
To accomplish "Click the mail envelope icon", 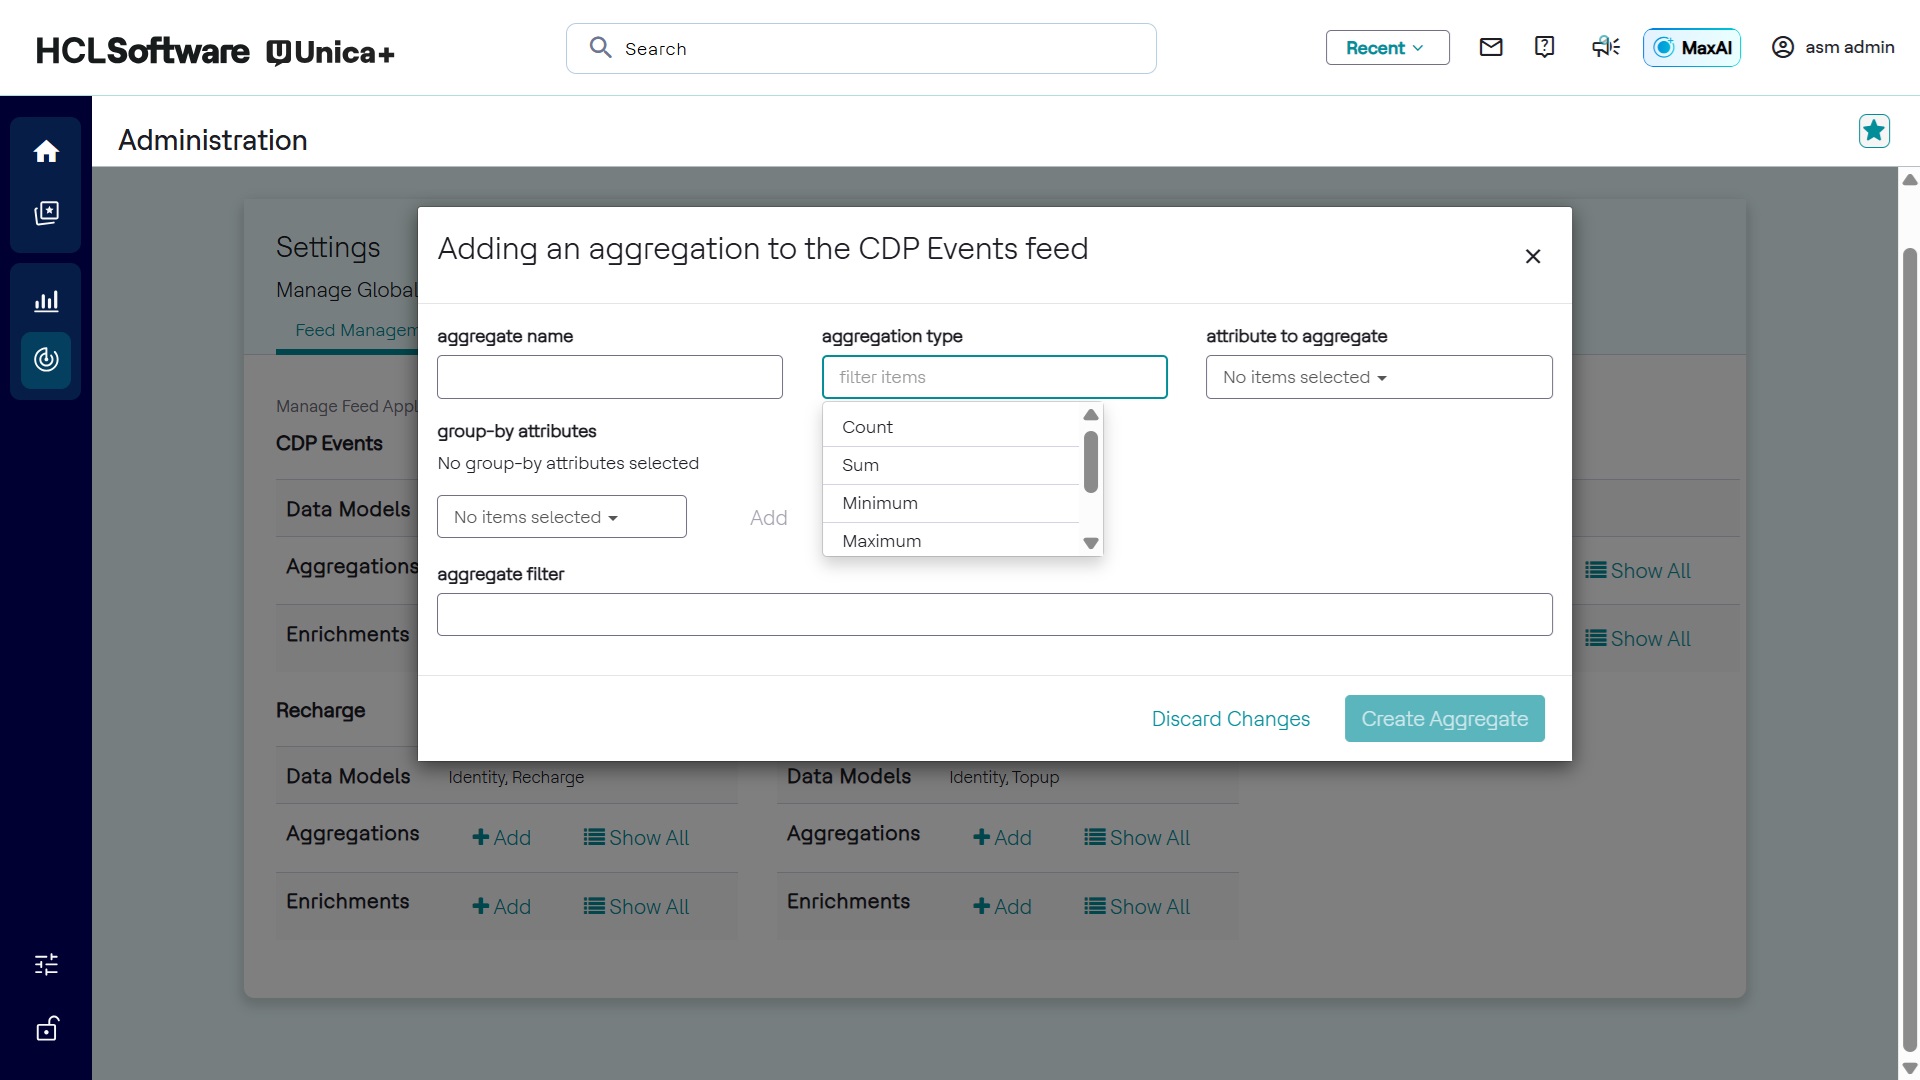I will (x=1491, y=47).
